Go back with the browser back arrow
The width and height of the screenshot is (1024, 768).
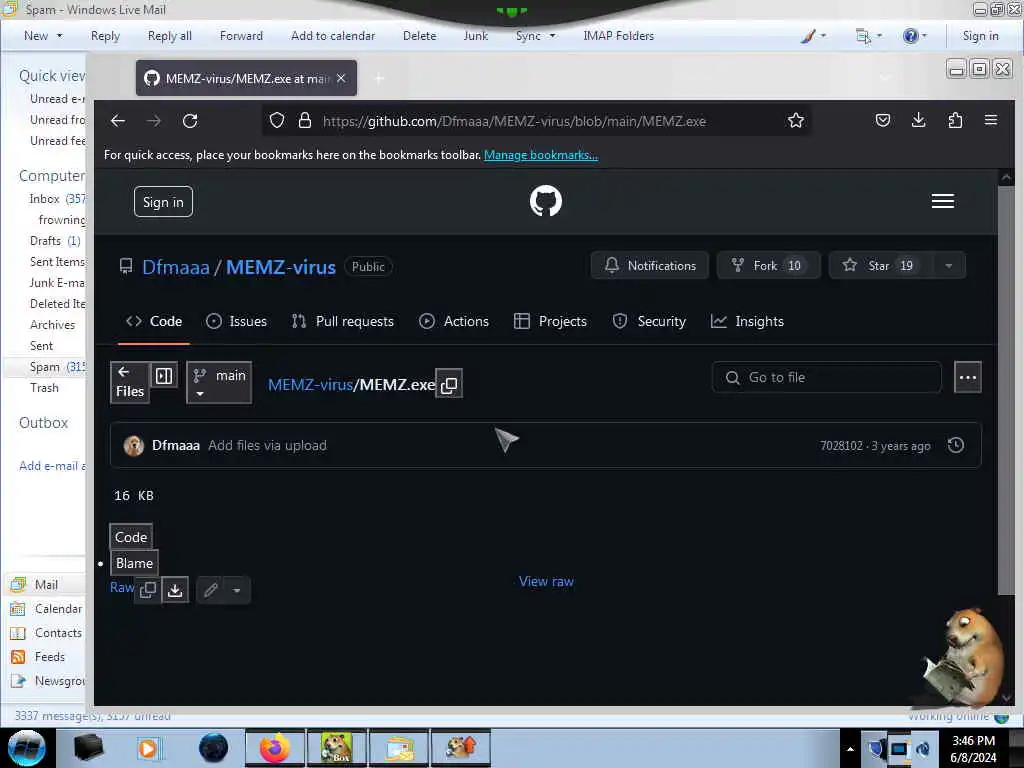[x=118, y=121]
